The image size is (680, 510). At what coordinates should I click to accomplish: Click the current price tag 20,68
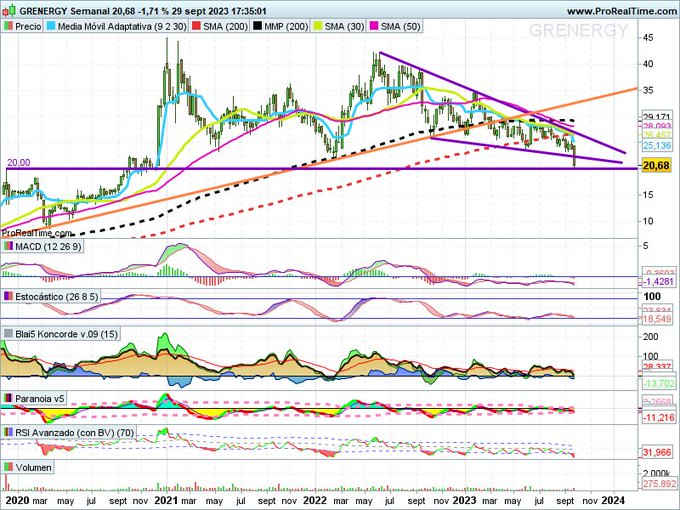point(656,165)
